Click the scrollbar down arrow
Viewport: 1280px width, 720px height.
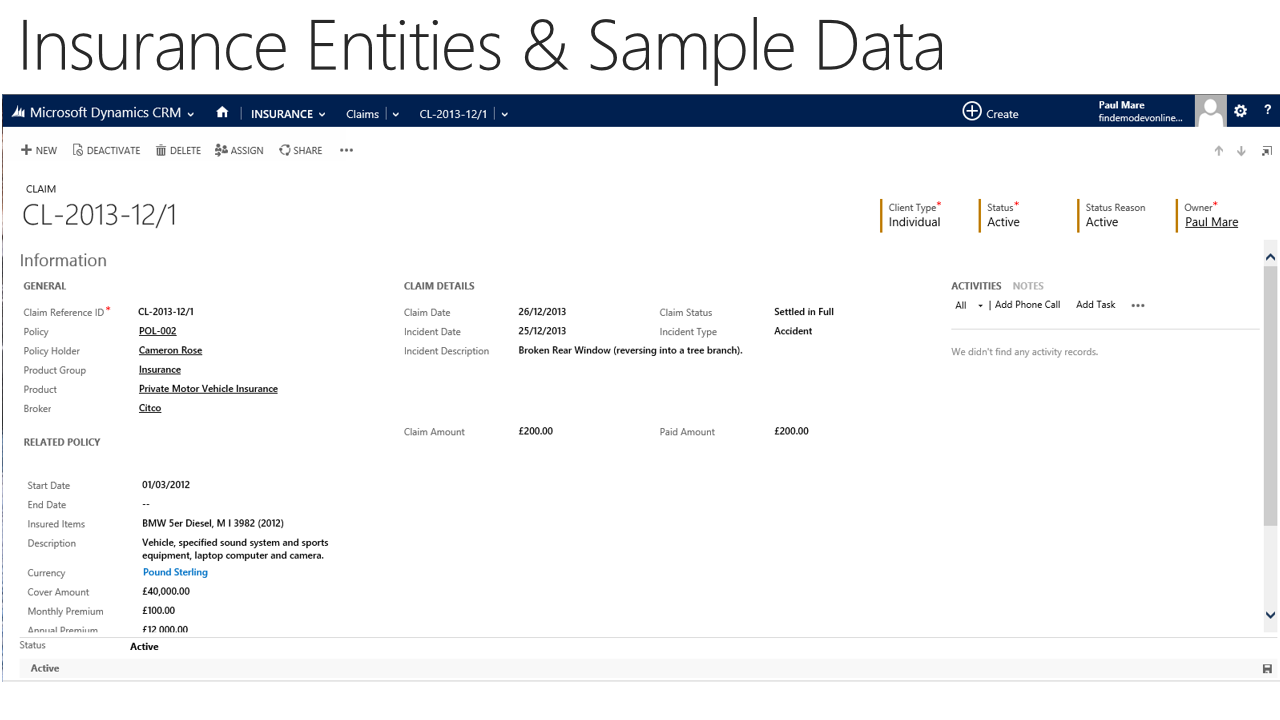pos(1270,615)
